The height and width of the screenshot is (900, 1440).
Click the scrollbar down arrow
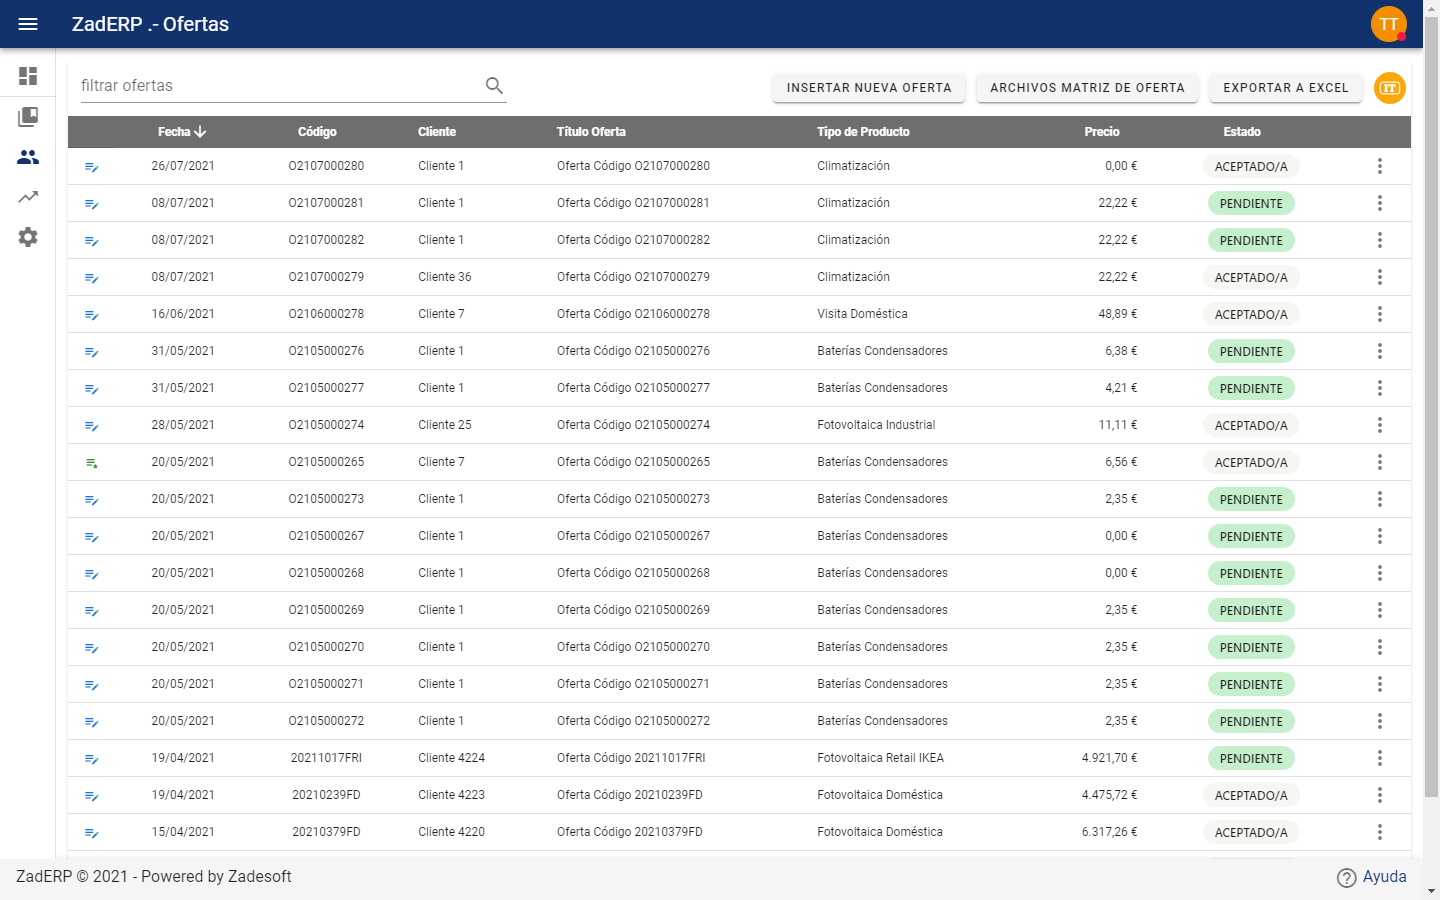tap(1431, 891)
